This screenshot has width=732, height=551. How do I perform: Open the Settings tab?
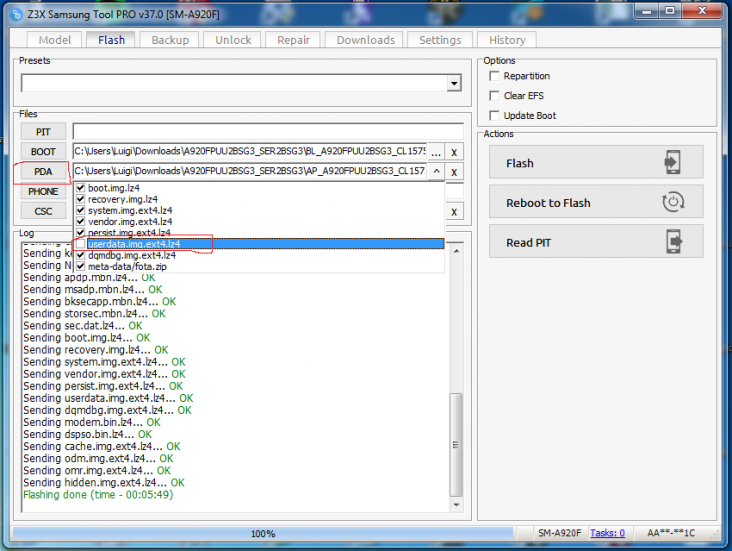click(x=440, y=40)
